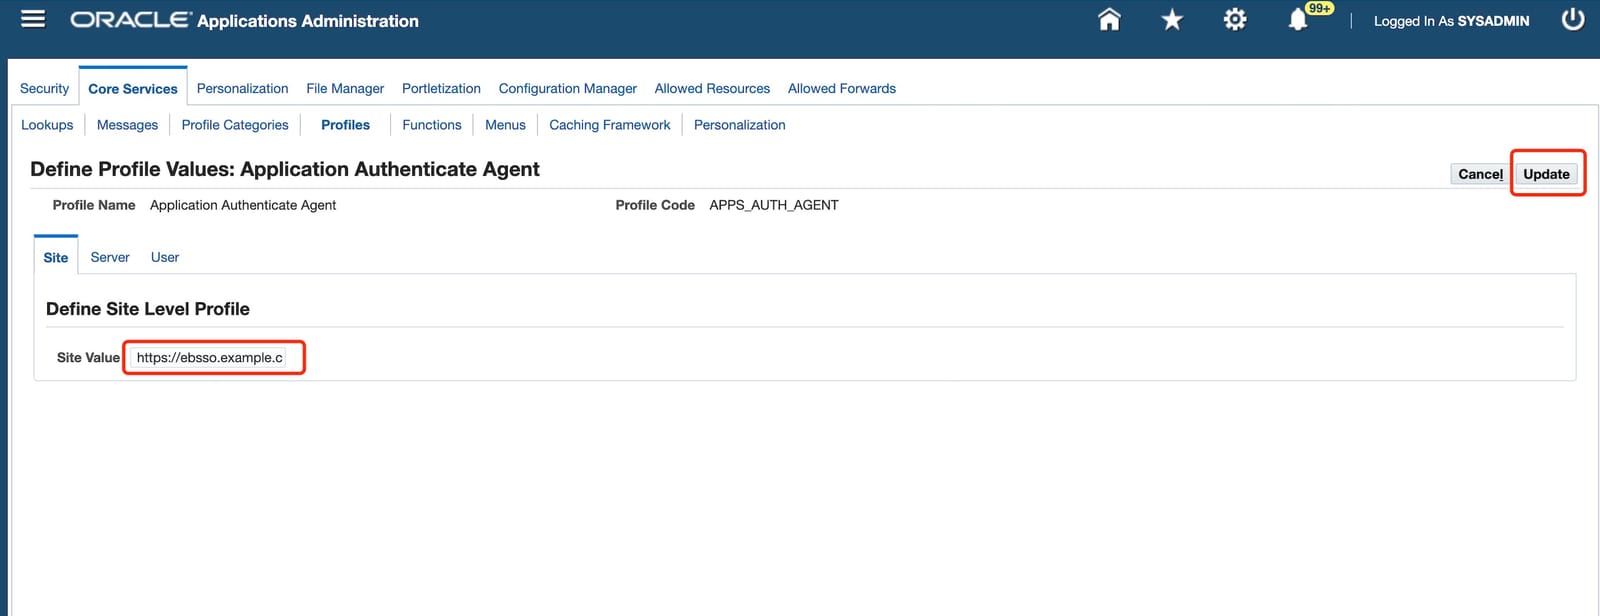Open the Allowed Resources tab
This screenshot has height=616, width=1600.
pos(712,88)
